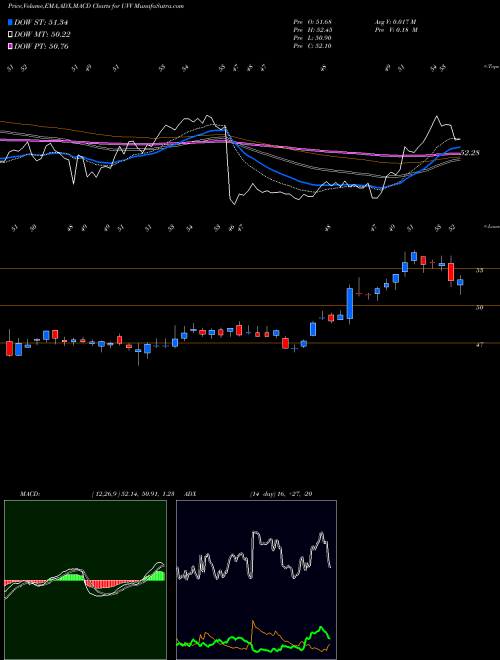Click the chart title mentioning MunafaSutra.com
This screenshot has width=500, height=660.
tap(96, 6)
